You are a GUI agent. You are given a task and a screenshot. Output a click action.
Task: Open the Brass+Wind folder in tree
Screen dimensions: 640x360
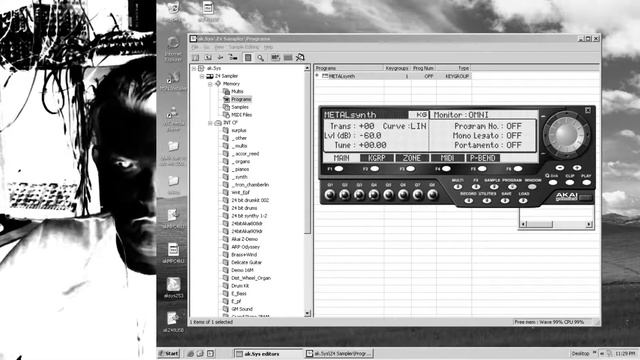[x=244, y=255]
